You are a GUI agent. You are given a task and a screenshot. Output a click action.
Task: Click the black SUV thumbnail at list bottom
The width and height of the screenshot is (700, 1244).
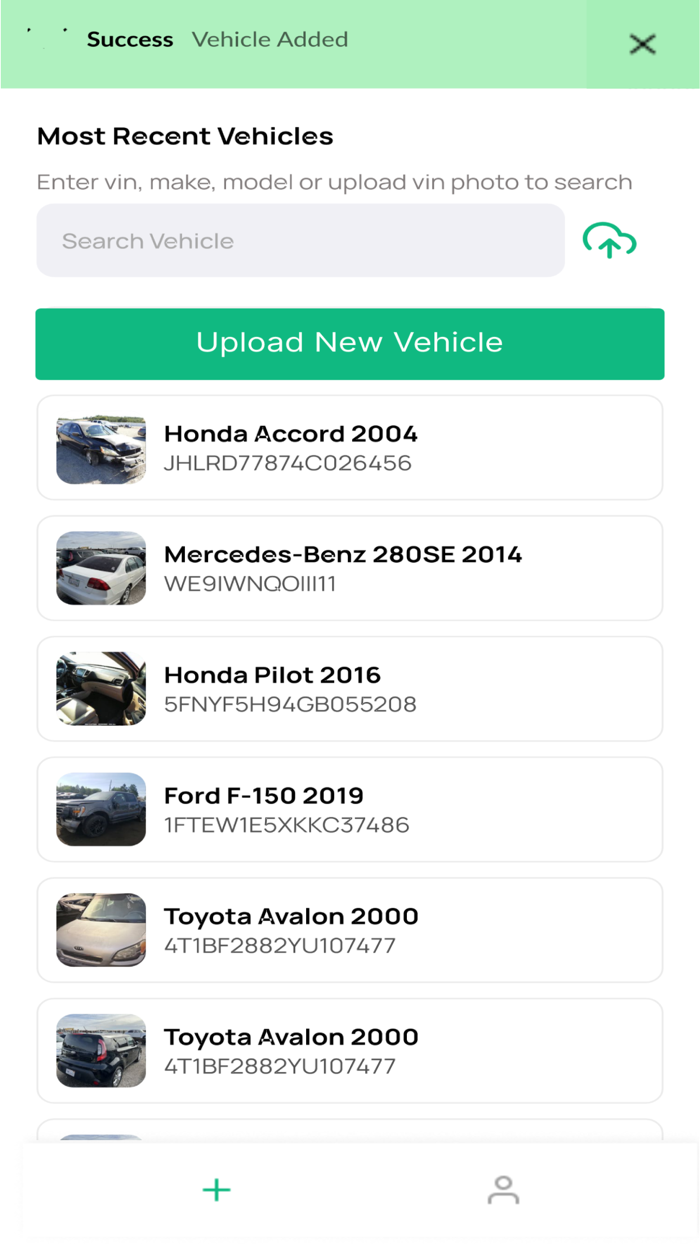(x=100, y=1050)
